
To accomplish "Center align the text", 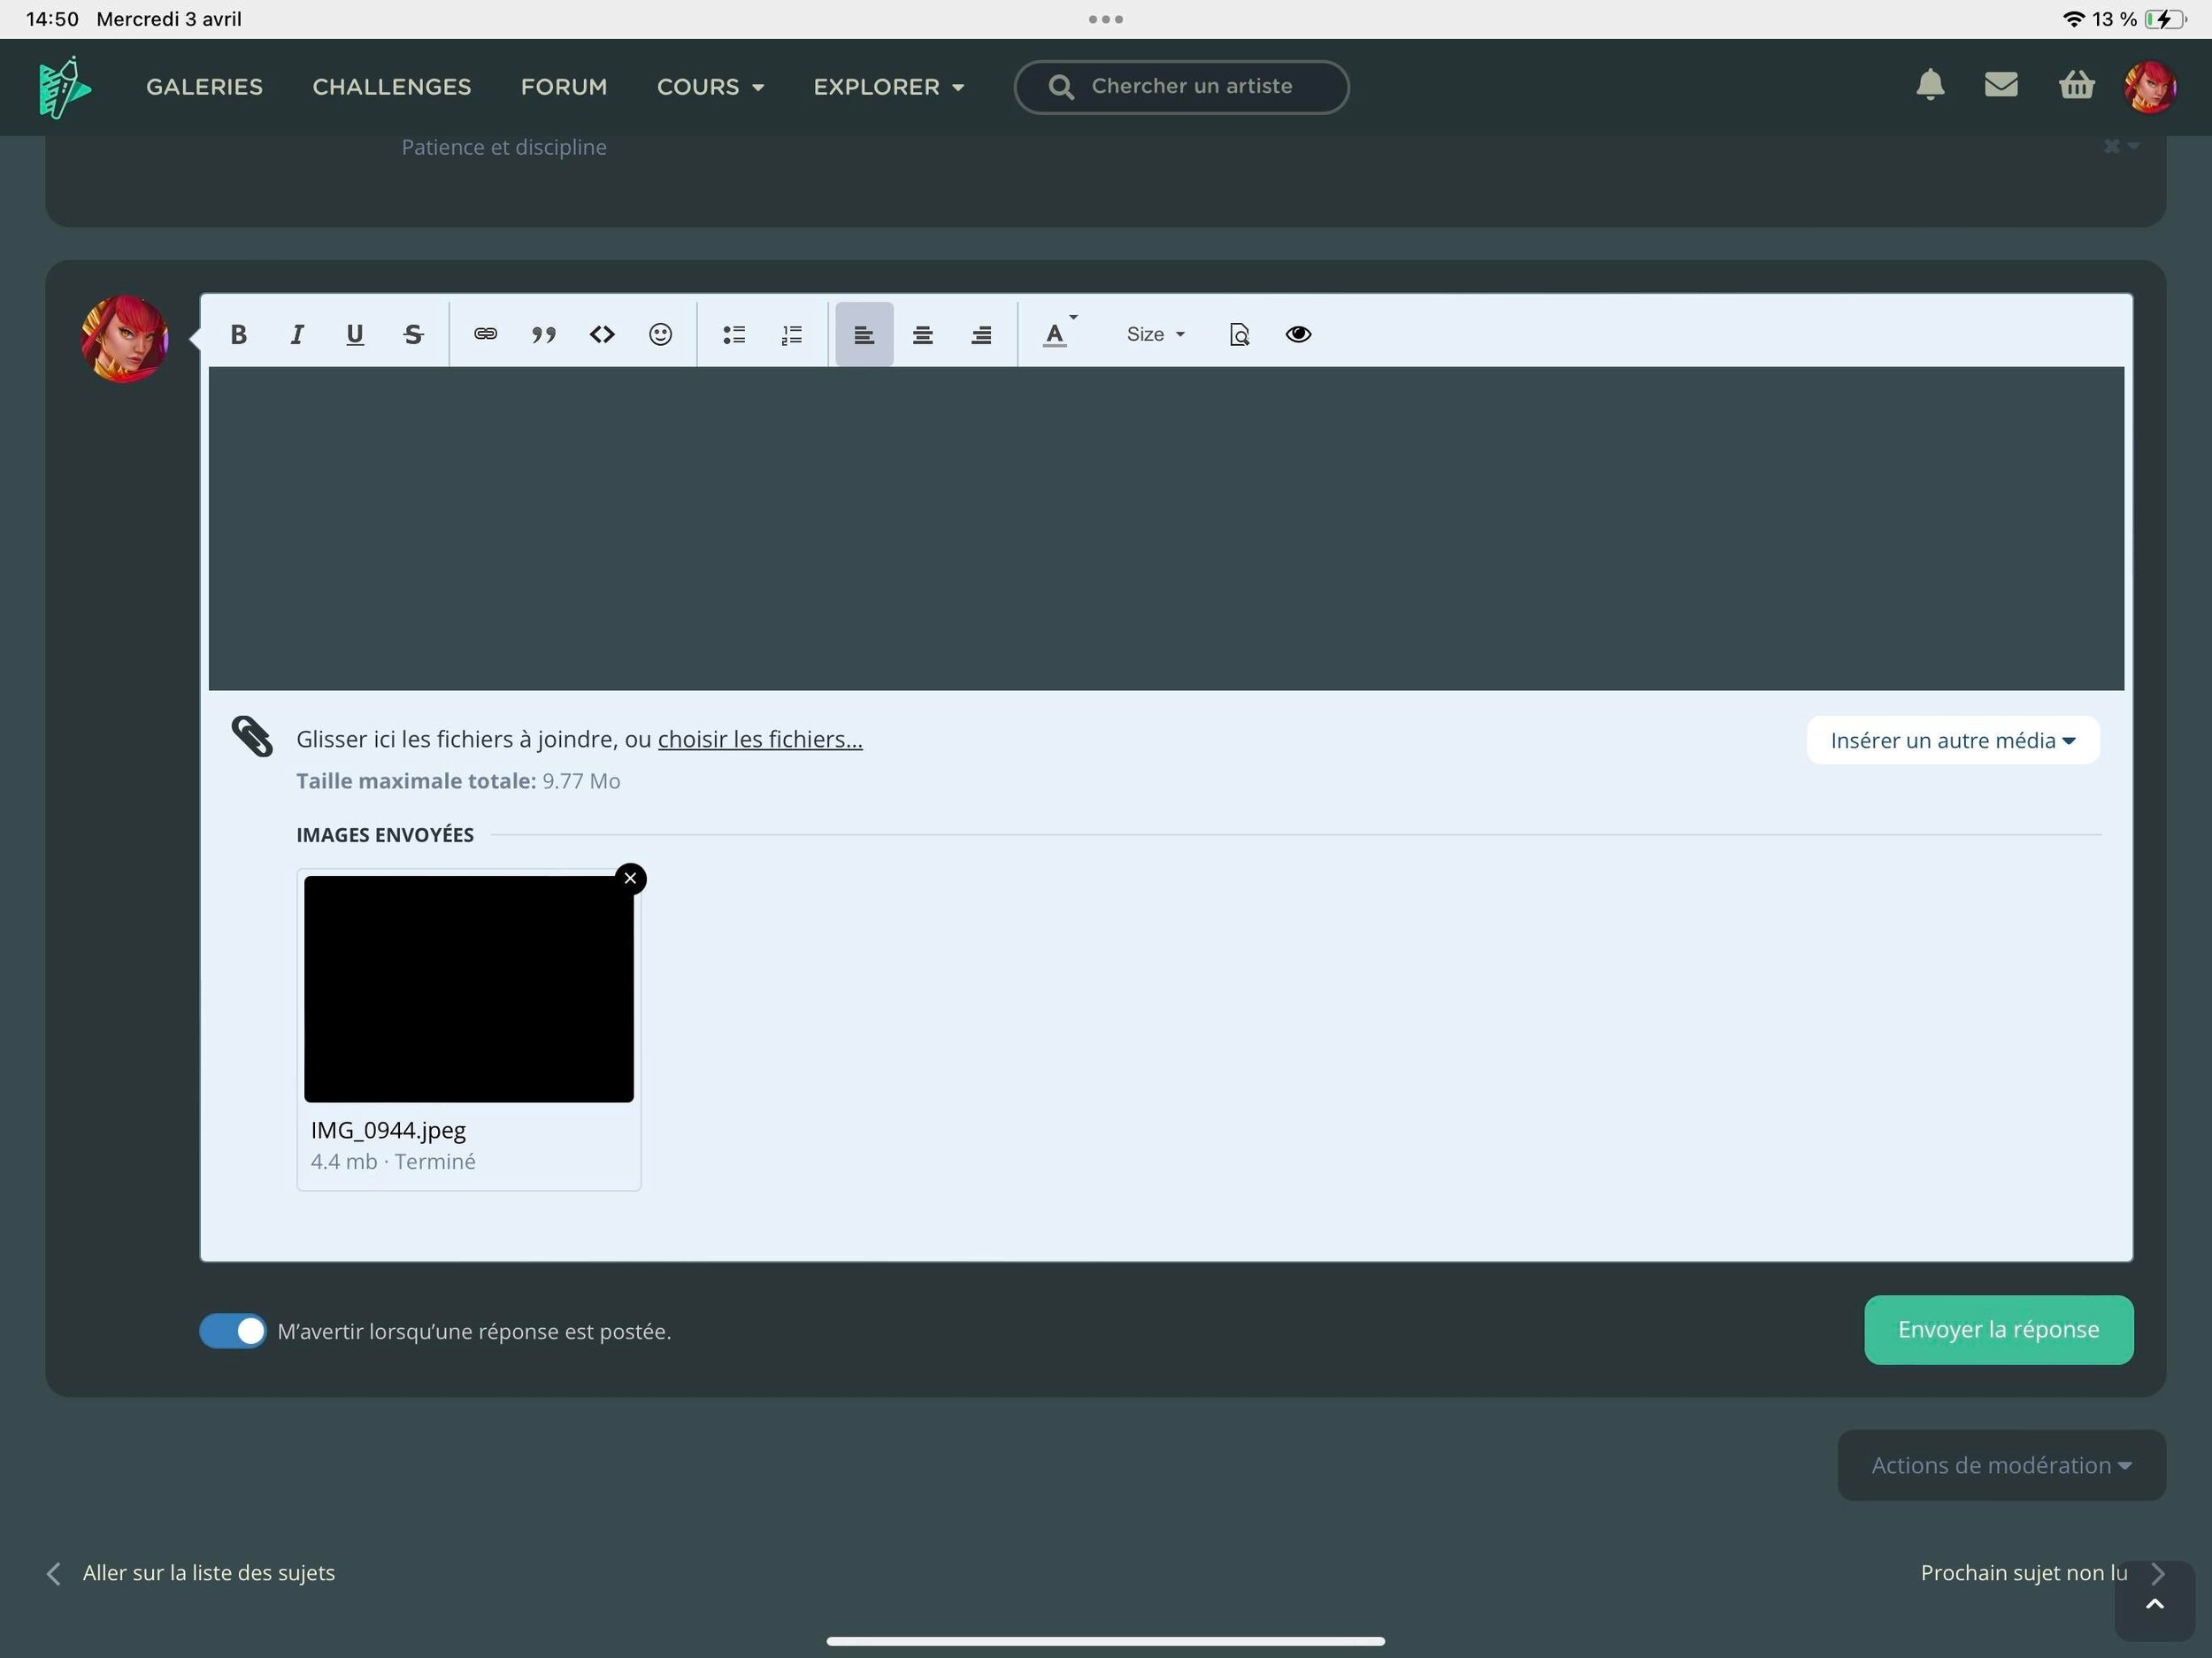I will point(922,334).
